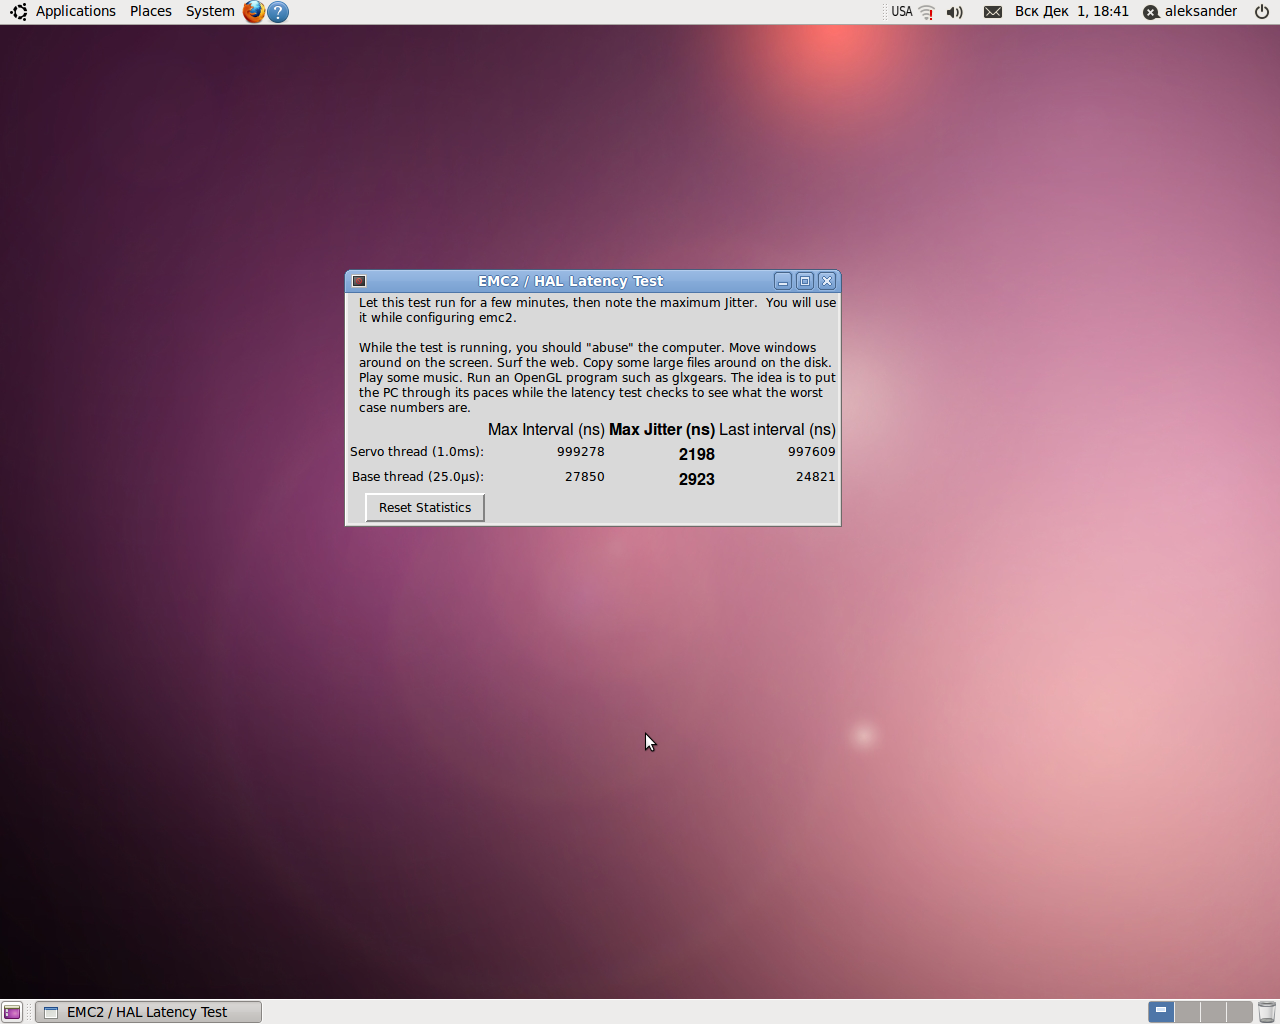
Task: Open the Places menu
Action: coord(151,11)
